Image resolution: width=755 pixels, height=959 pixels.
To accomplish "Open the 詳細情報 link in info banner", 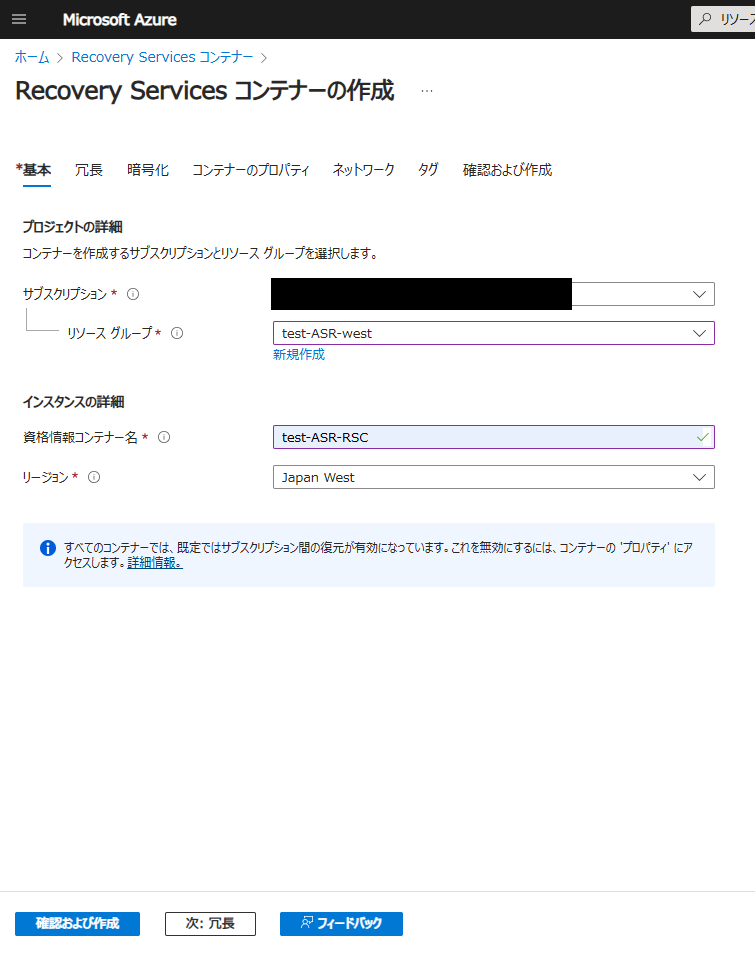I will tap(155, 562).
